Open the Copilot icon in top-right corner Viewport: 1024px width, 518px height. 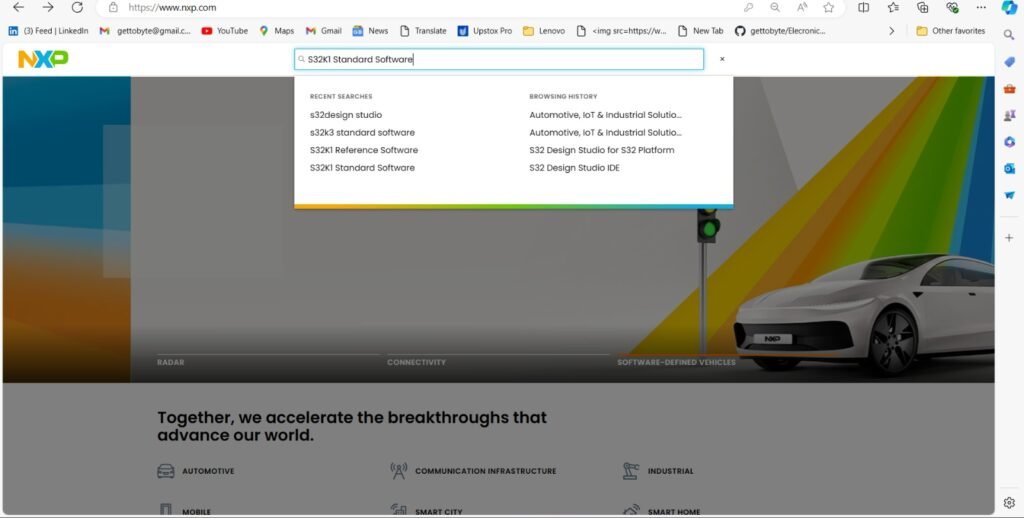(x=1009, y=8)
